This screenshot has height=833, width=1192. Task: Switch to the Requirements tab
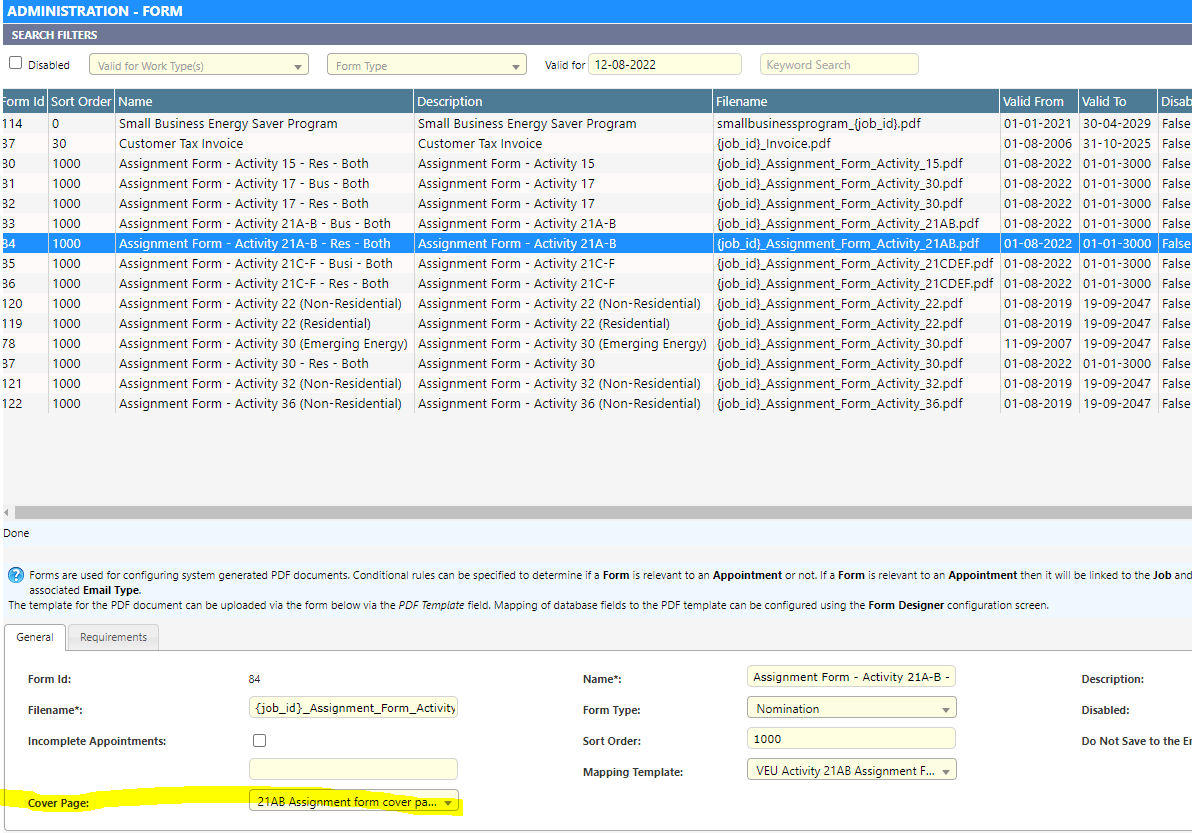[113, 637]
